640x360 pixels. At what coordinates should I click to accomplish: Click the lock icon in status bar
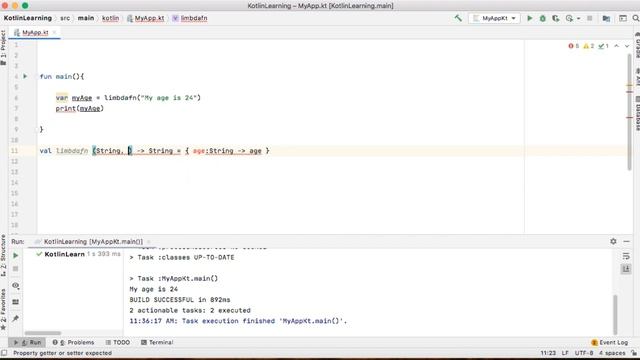pos(634,353)
